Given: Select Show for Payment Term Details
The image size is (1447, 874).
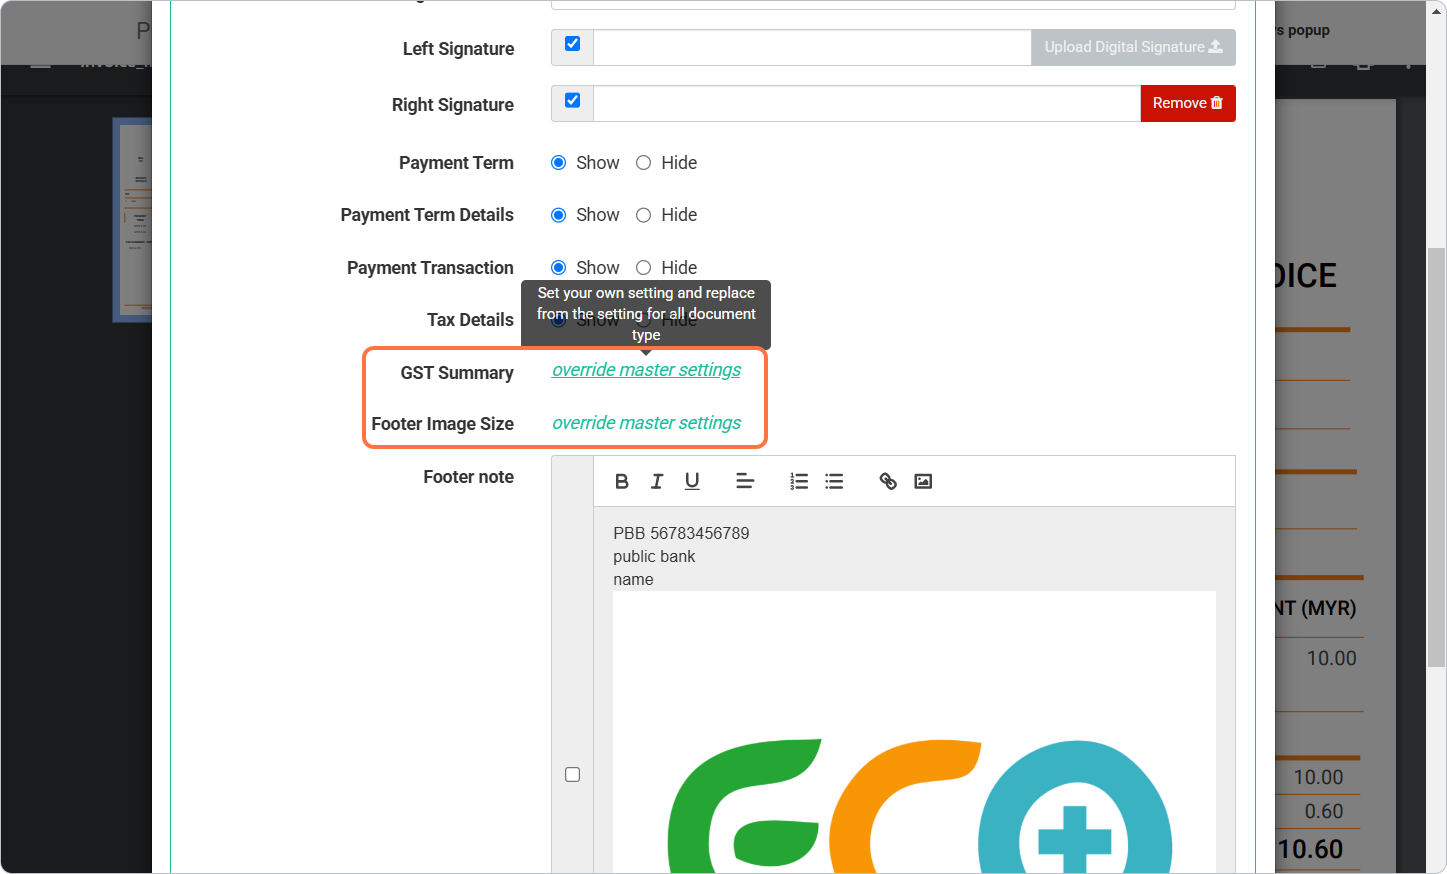Looking at the screenshot, I should point(559,215).
